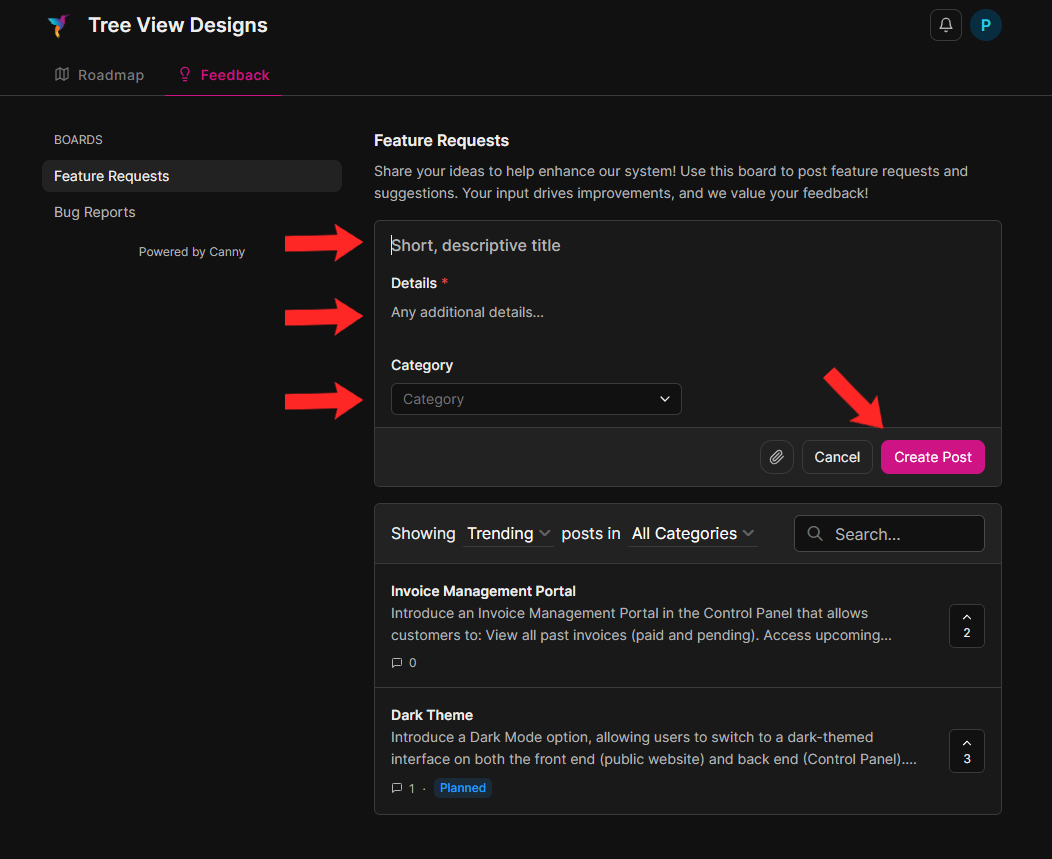Select the Bug Reports board
Viewport: 1052px width, 859px height.
coord(94,212)
